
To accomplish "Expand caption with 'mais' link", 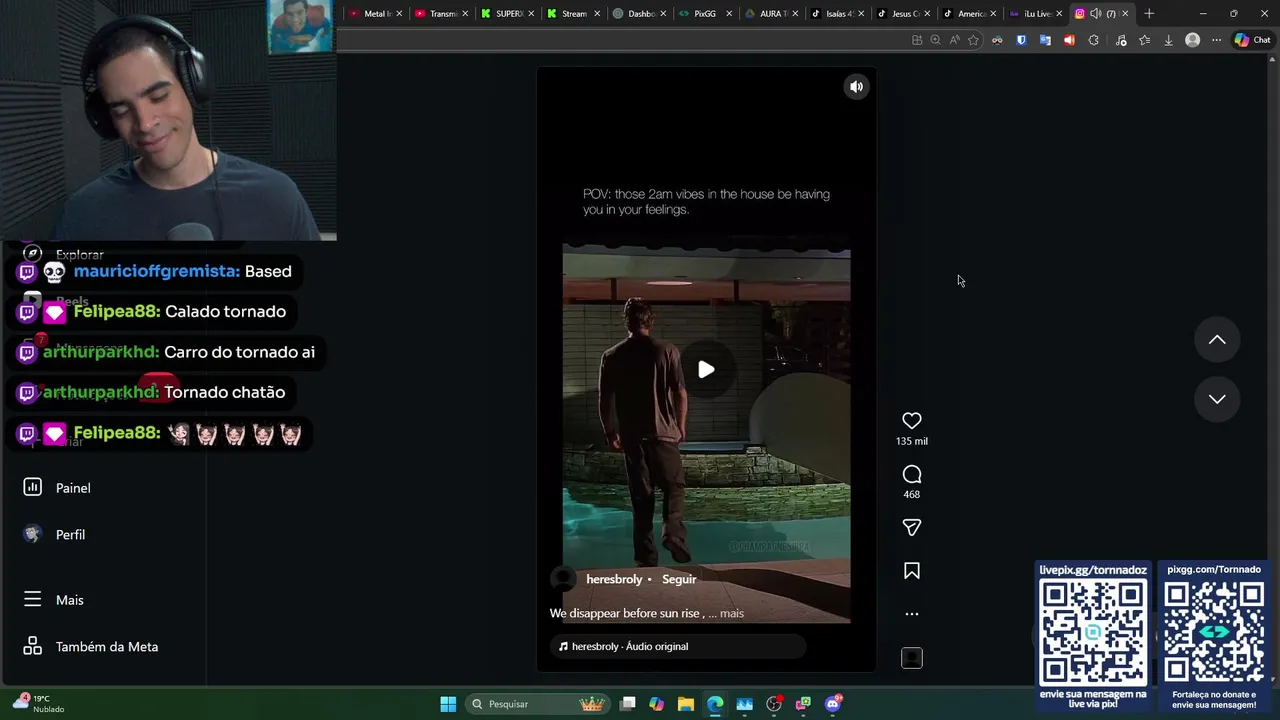I will (732, 613).
